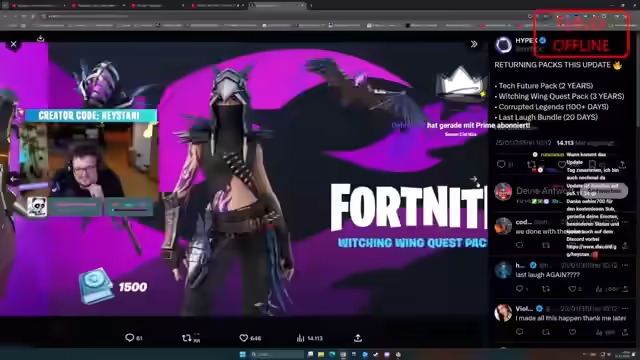Open the HYPEX profile avatar
Image resolution: width=640 pixels, height=360 pixels.
[503, 44]
